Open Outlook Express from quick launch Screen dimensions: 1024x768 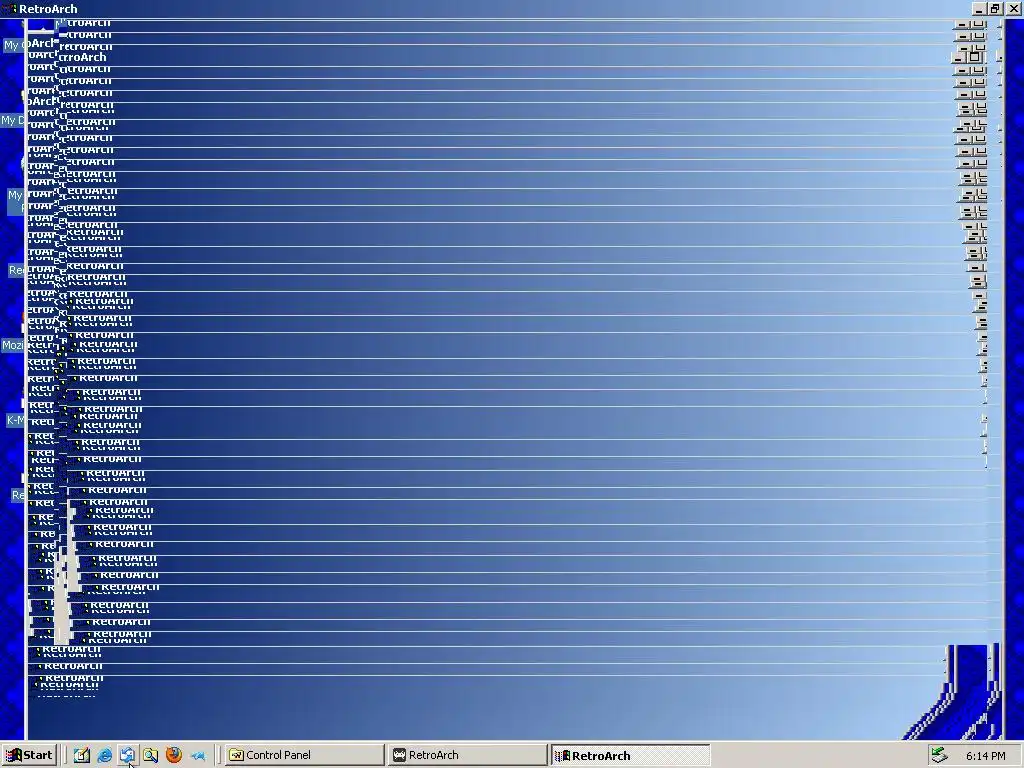[127, 755]
